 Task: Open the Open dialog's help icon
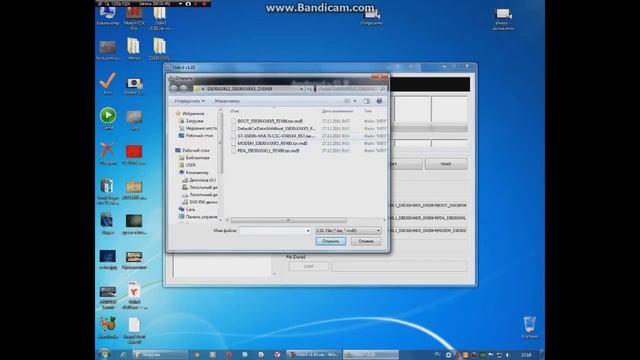379,101
